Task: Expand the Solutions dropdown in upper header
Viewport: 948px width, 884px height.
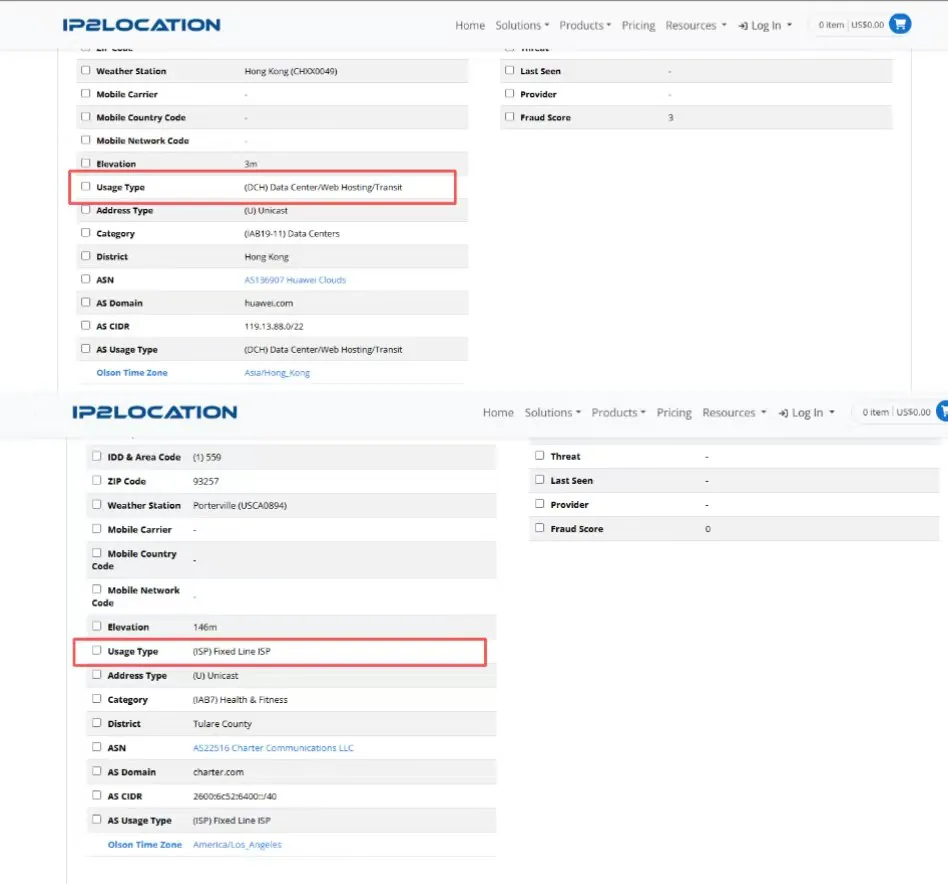Action: tap(521, 26)
